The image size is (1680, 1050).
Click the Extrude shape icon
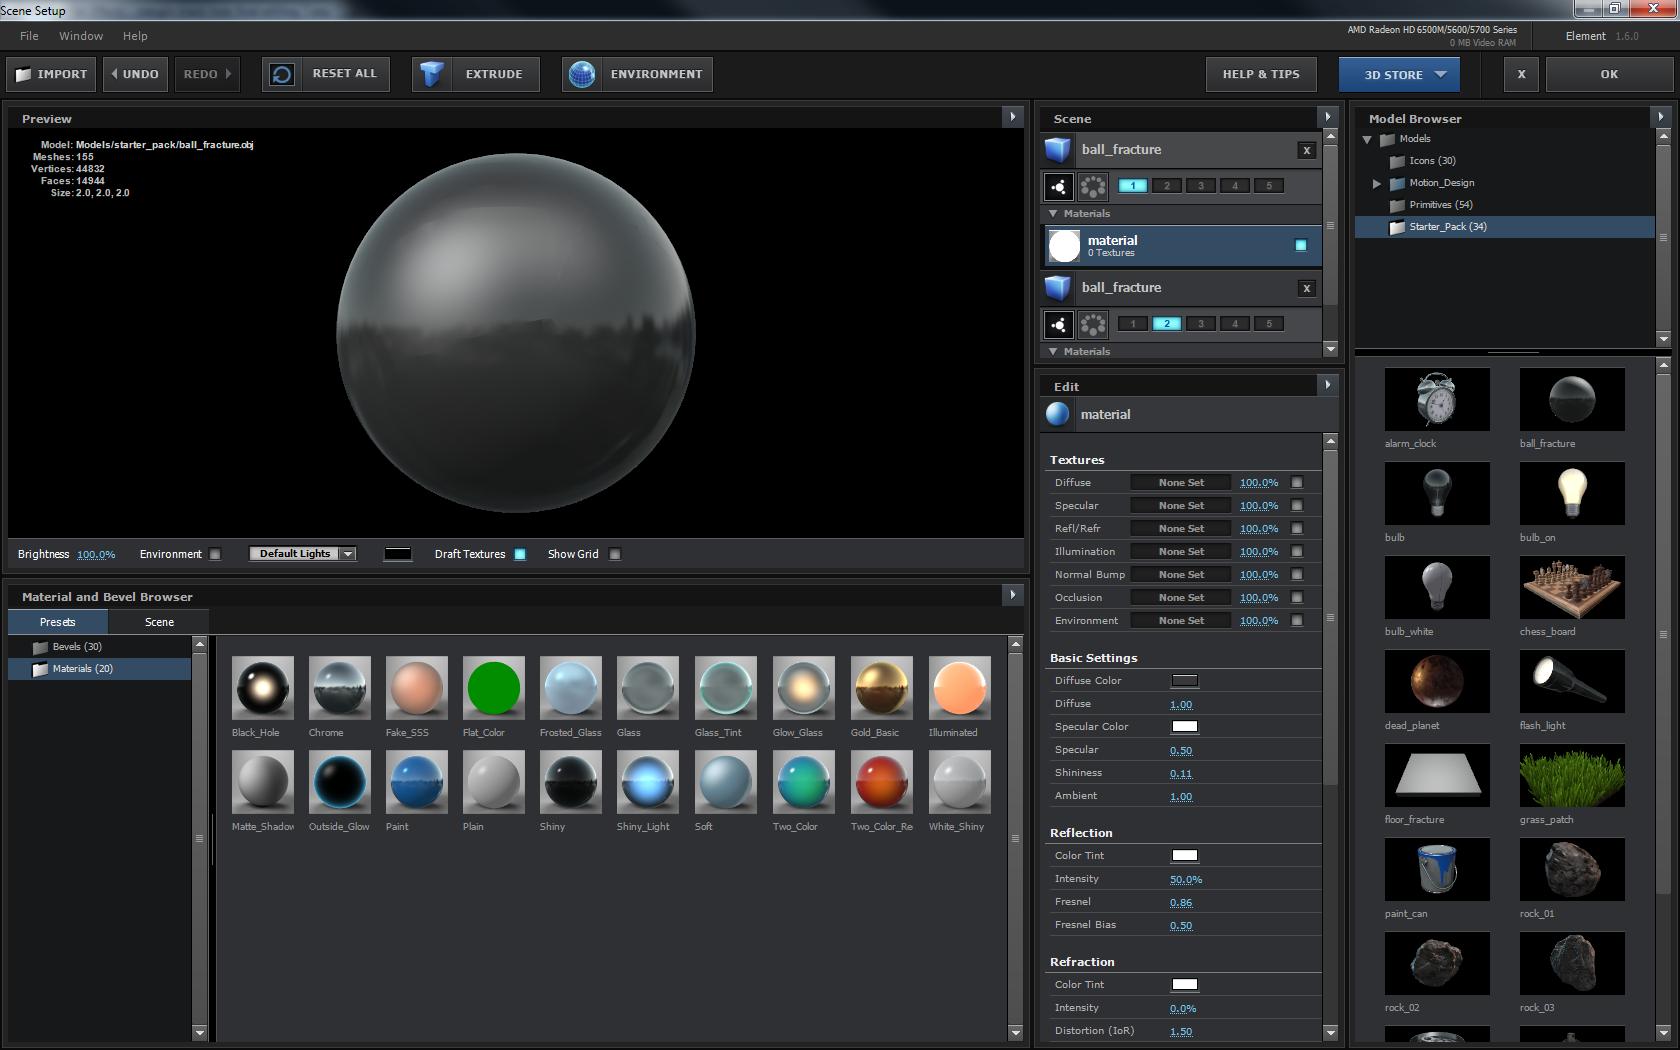point(432,74)
